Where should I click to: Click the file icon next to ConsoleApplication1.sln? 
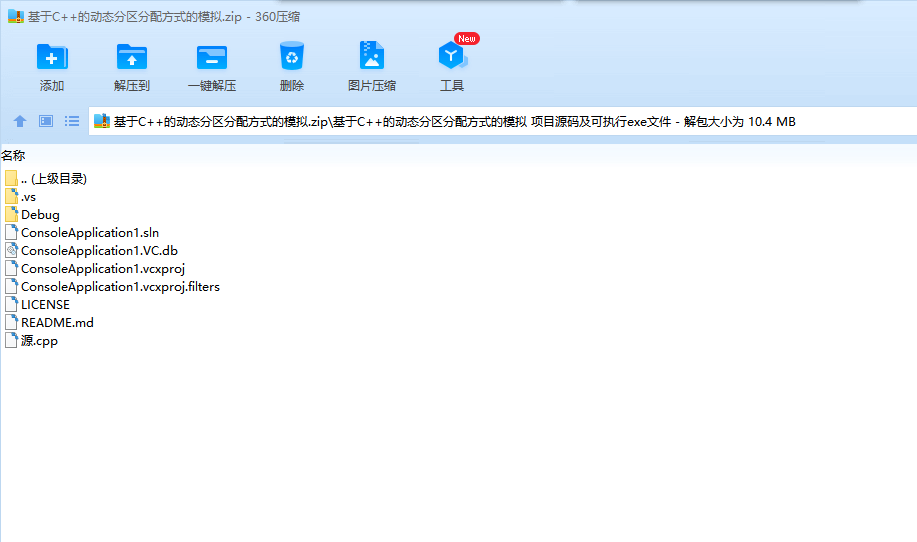(x=11, y=232)
